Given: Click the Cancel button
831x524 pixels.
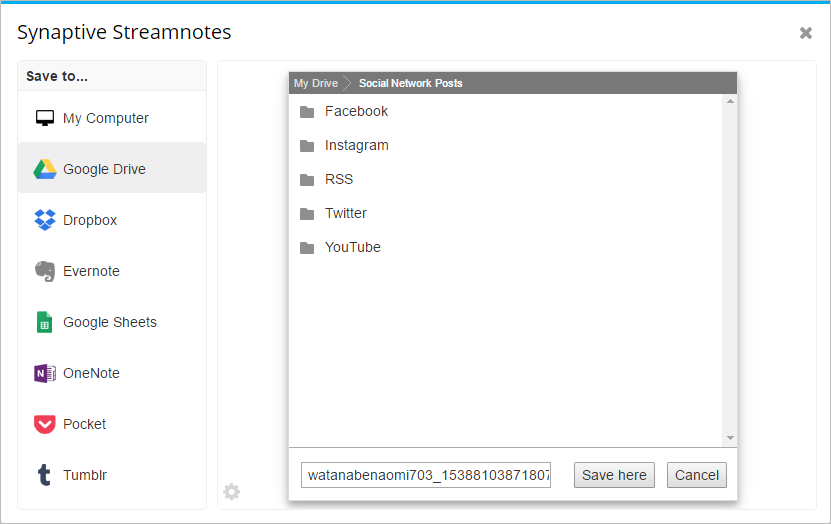Looking at the screenshot, I should click(x=696, y=475).
